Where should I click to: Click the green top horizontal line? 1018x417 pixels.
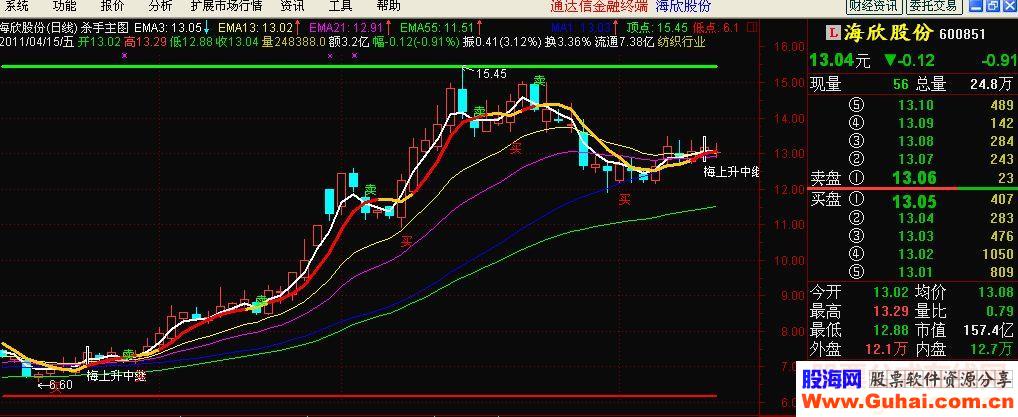point(359,66)
